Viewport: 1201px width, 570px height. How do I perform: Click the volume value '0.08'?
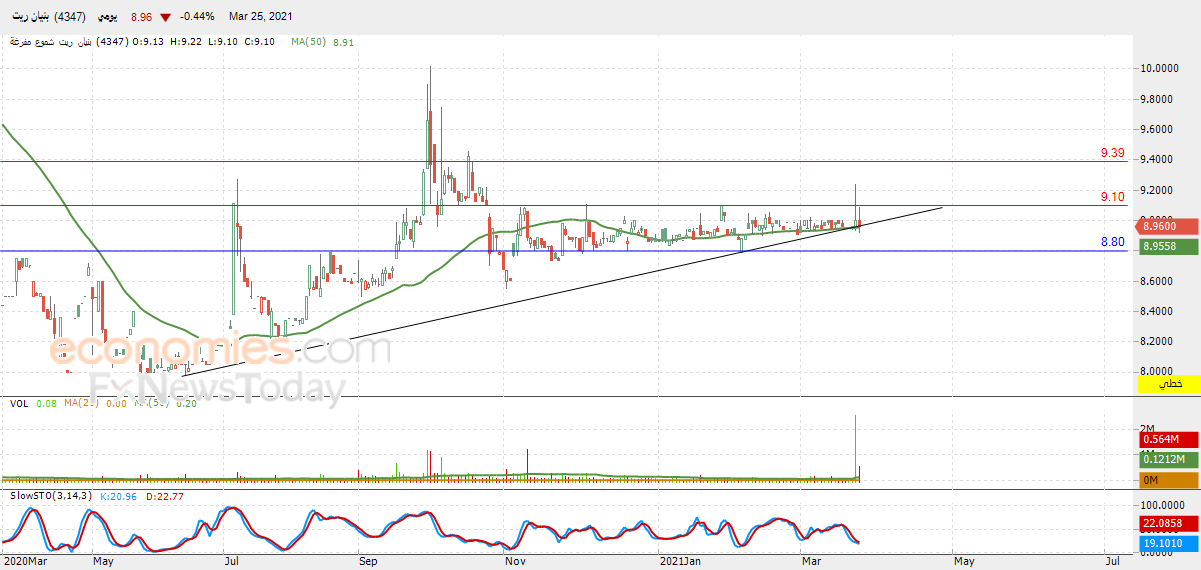pyautogui.click(x=46, y=403)
